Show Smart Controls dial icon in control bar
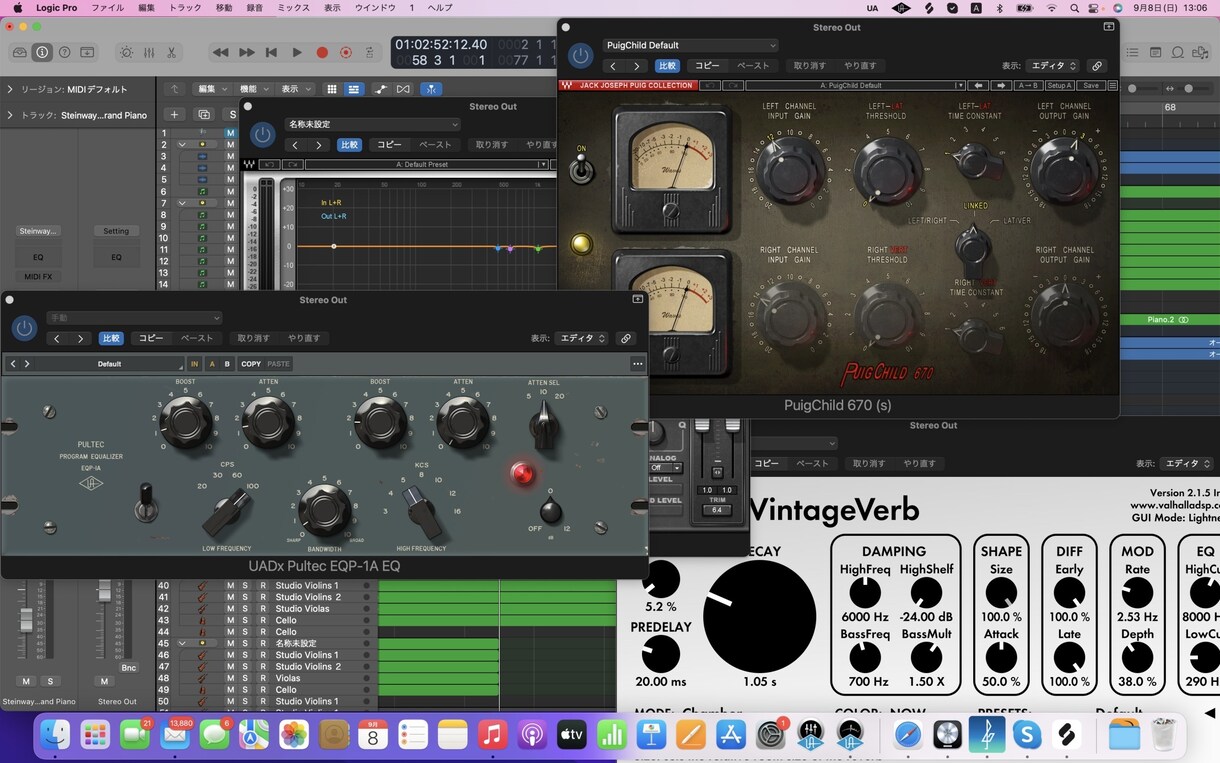1220x763 pixels. pos(126,52)
